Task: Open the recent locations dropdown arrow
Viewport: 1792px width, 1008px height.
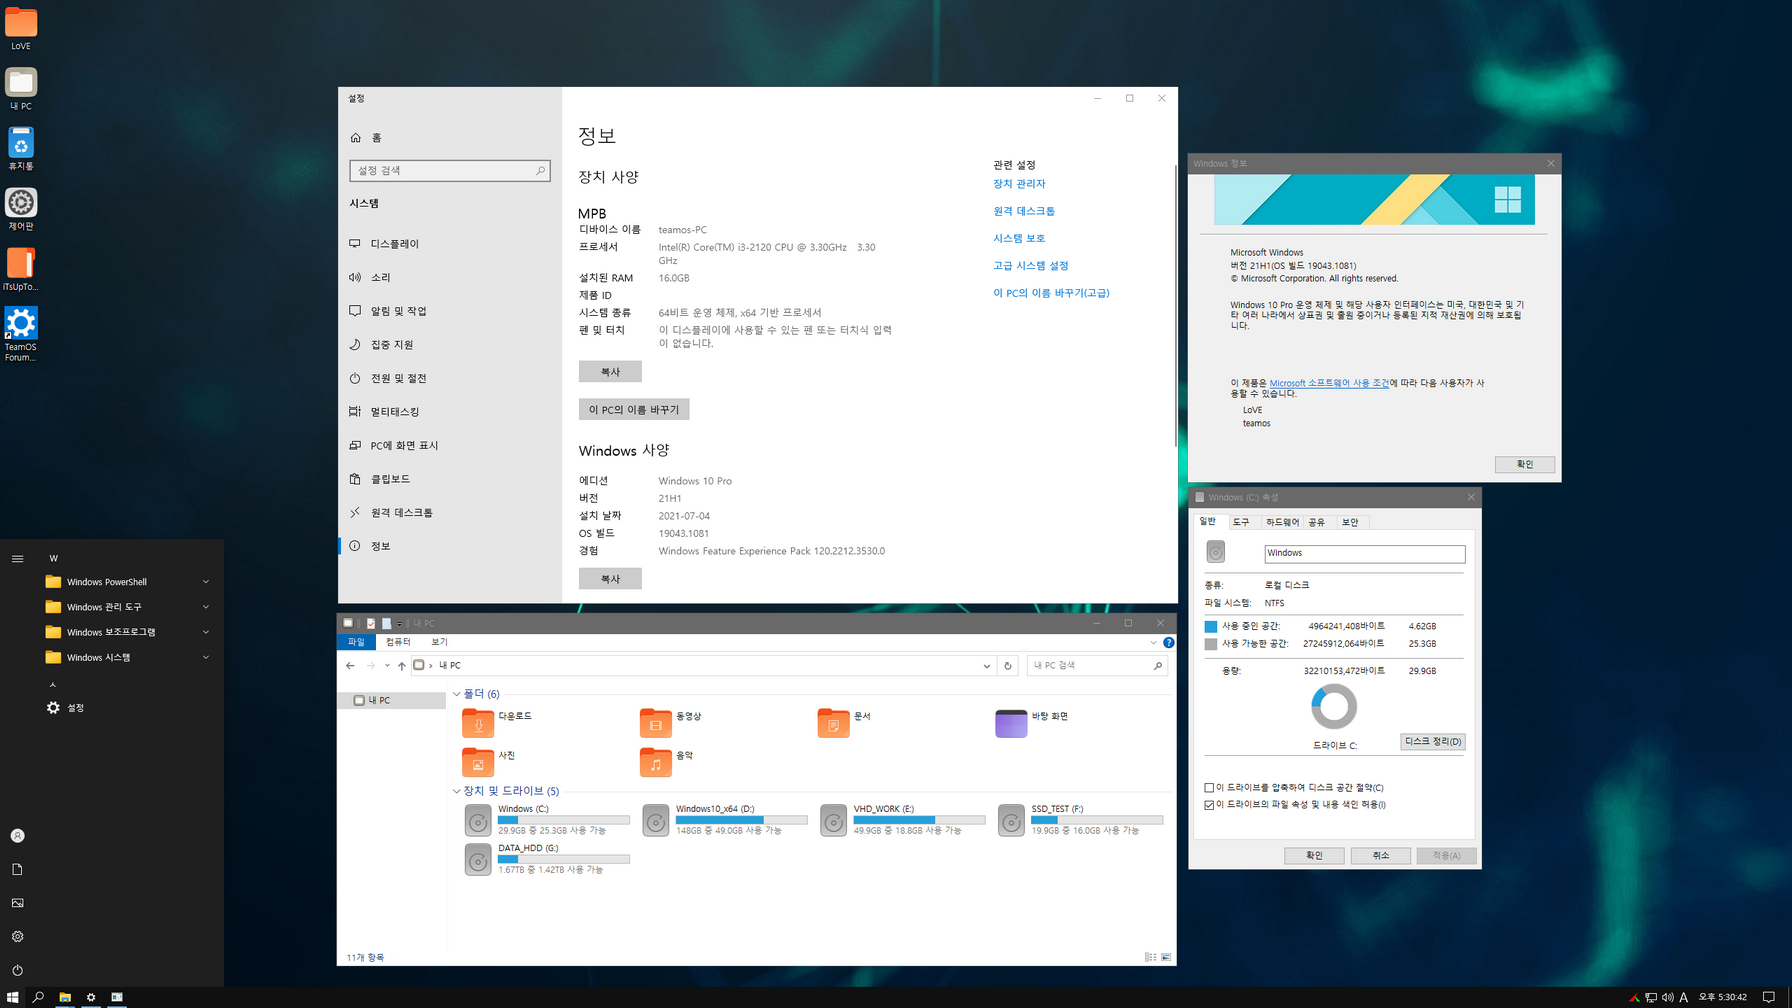Action: coord(387,666)
